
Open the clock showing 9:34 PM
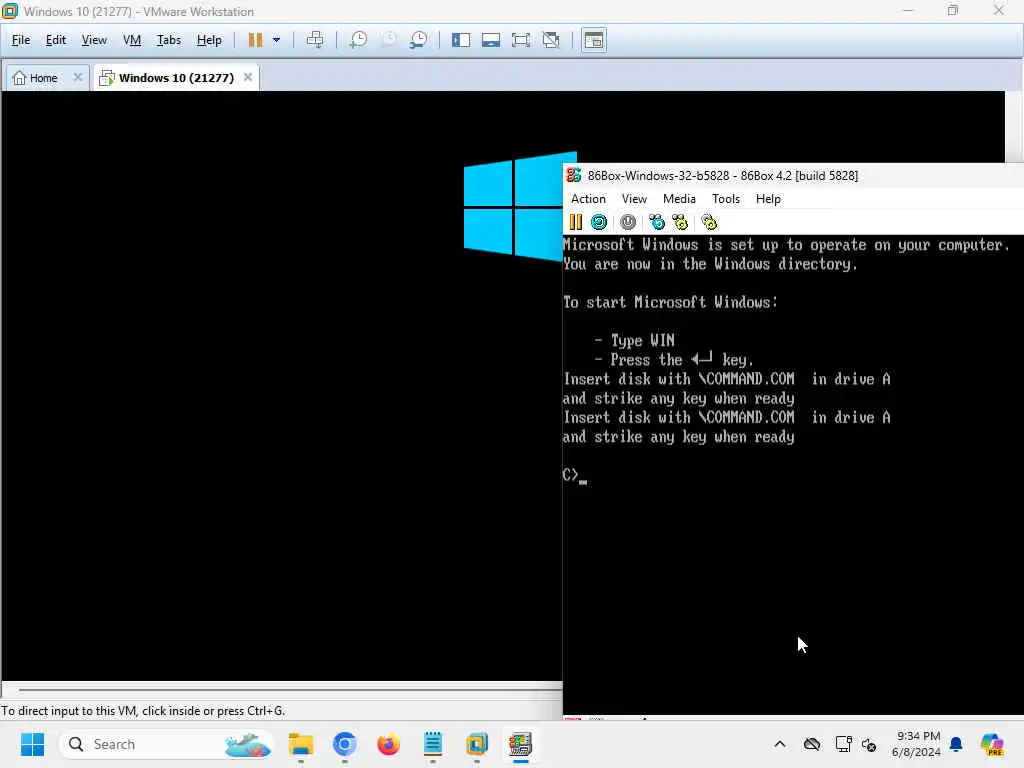point(916,744)
